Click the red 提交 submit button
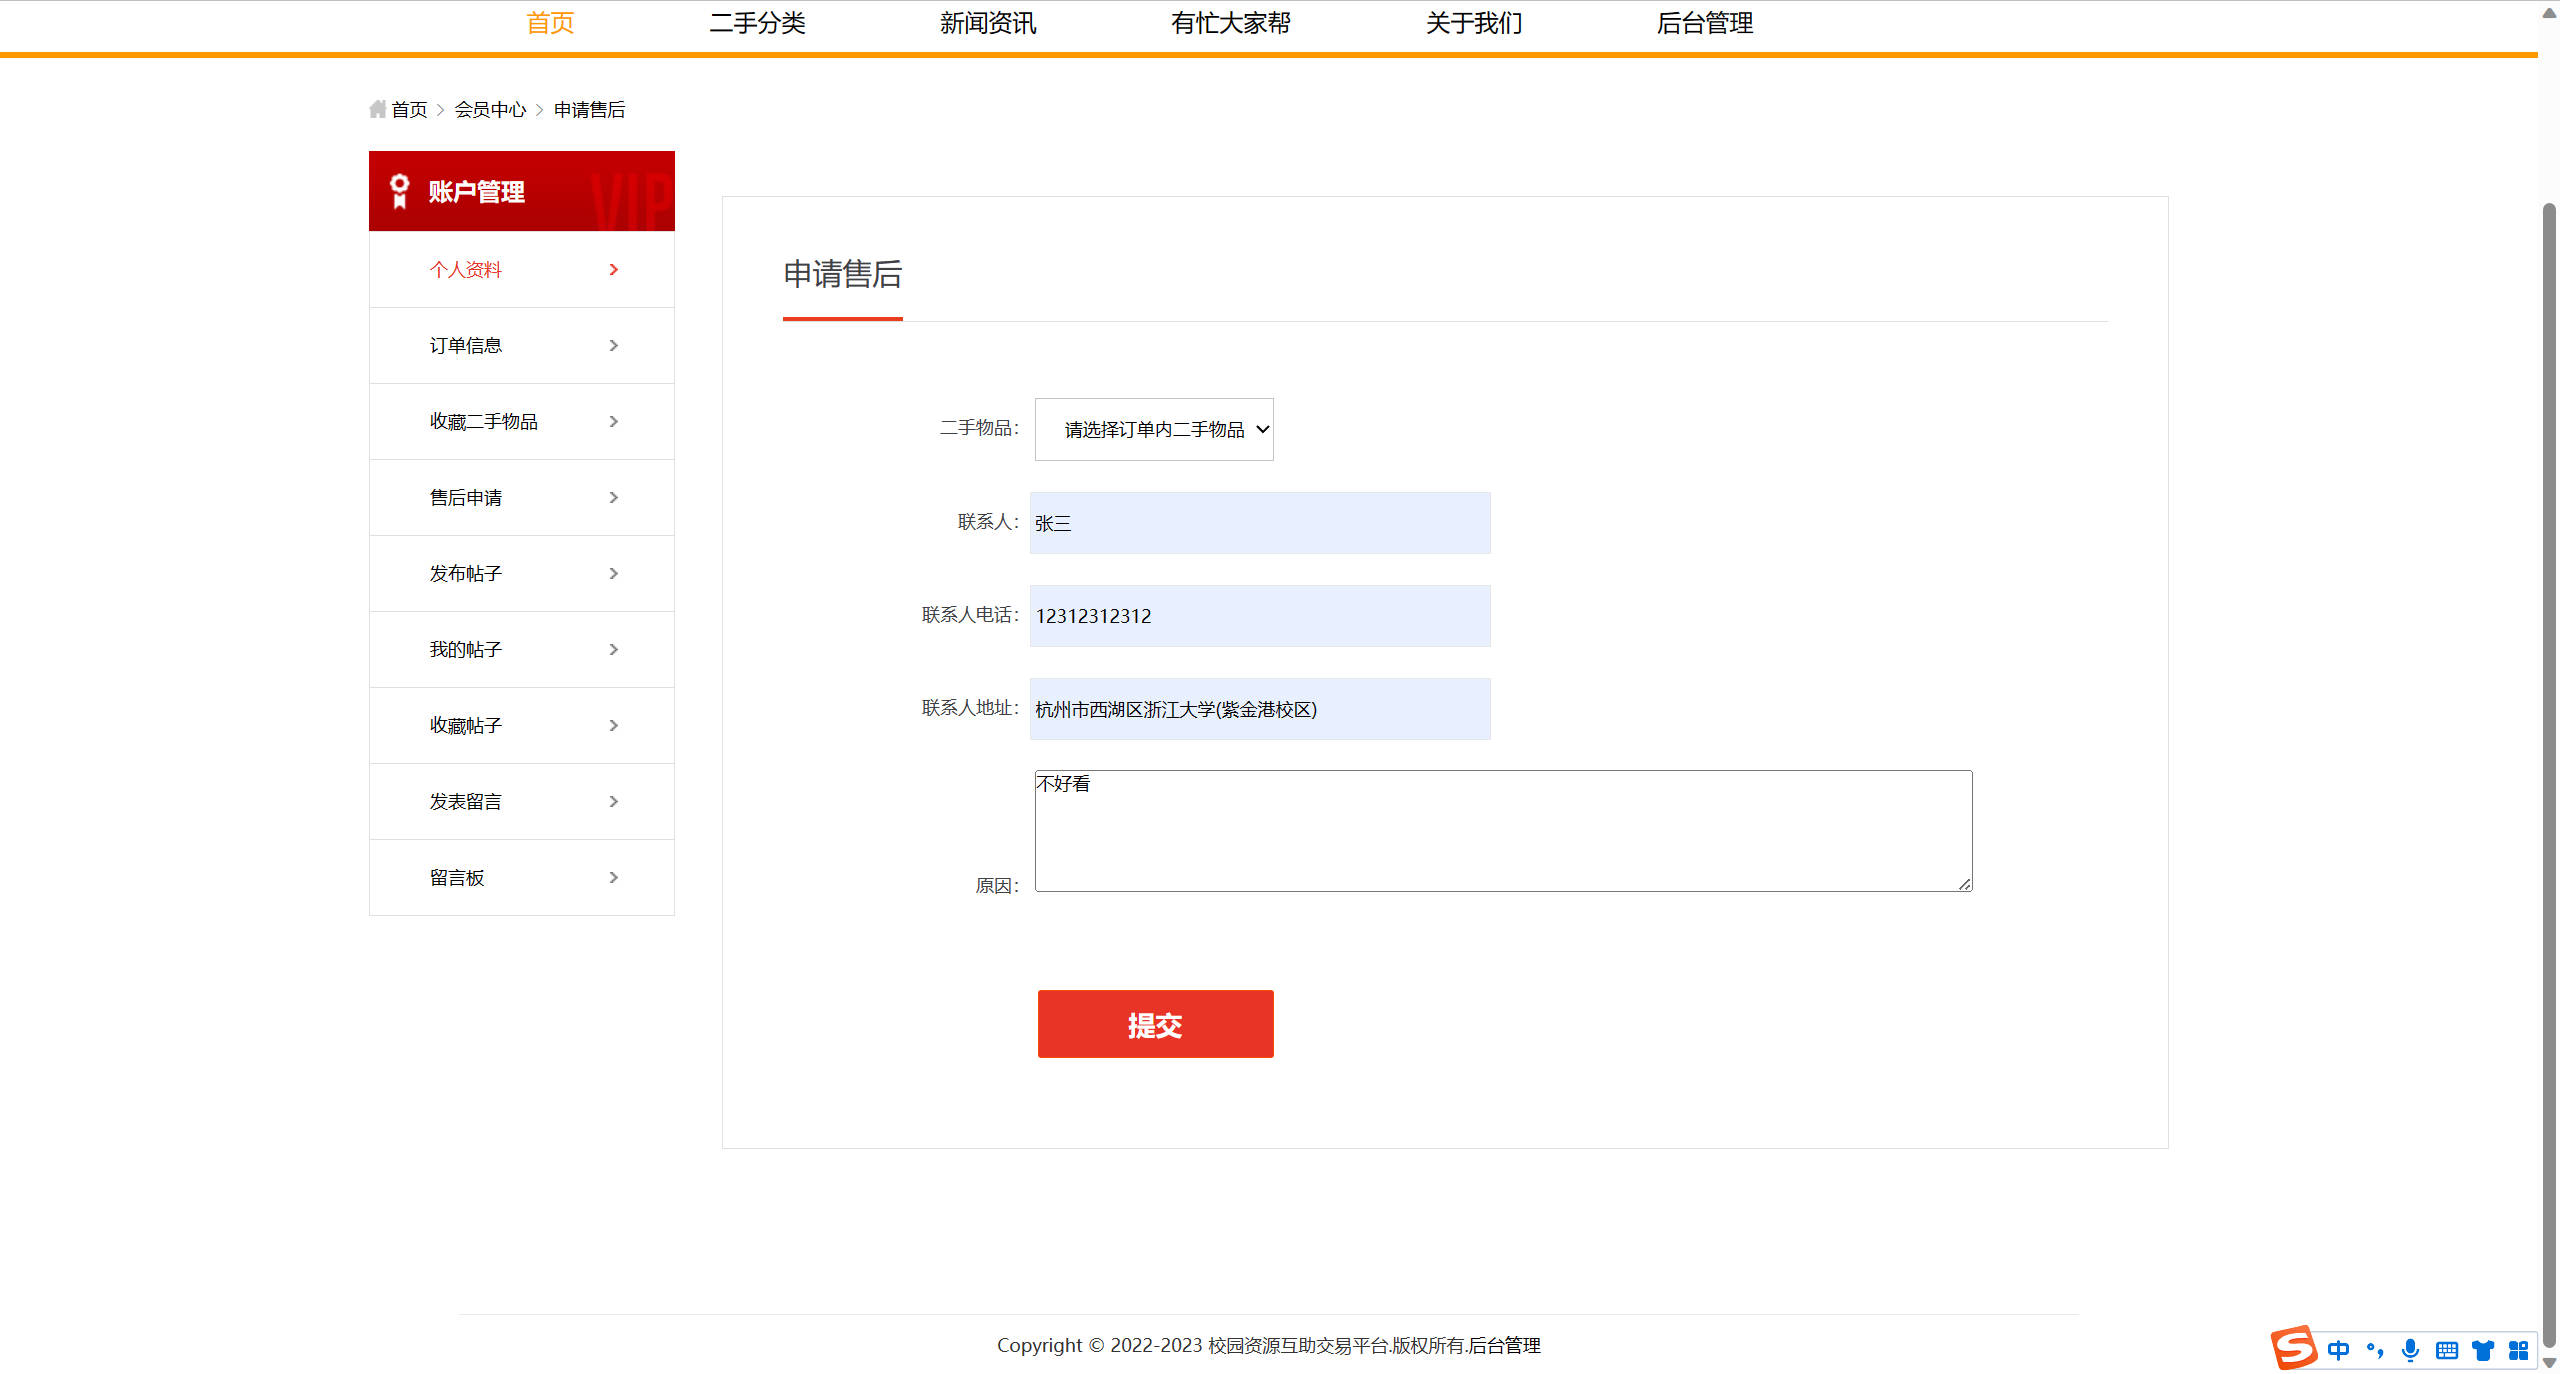 coord(1155,1023)
